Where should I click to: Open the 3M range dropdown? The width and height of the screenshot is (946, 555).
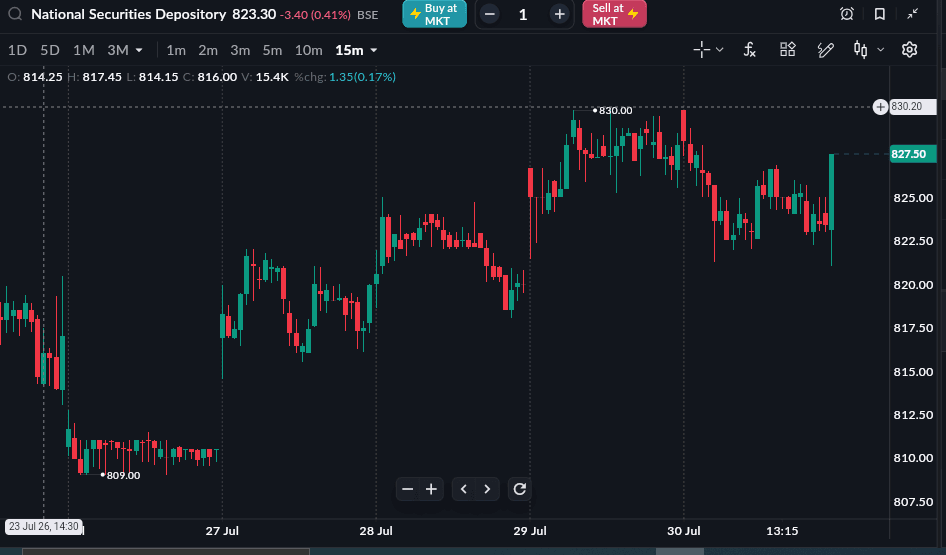point(124,50)
